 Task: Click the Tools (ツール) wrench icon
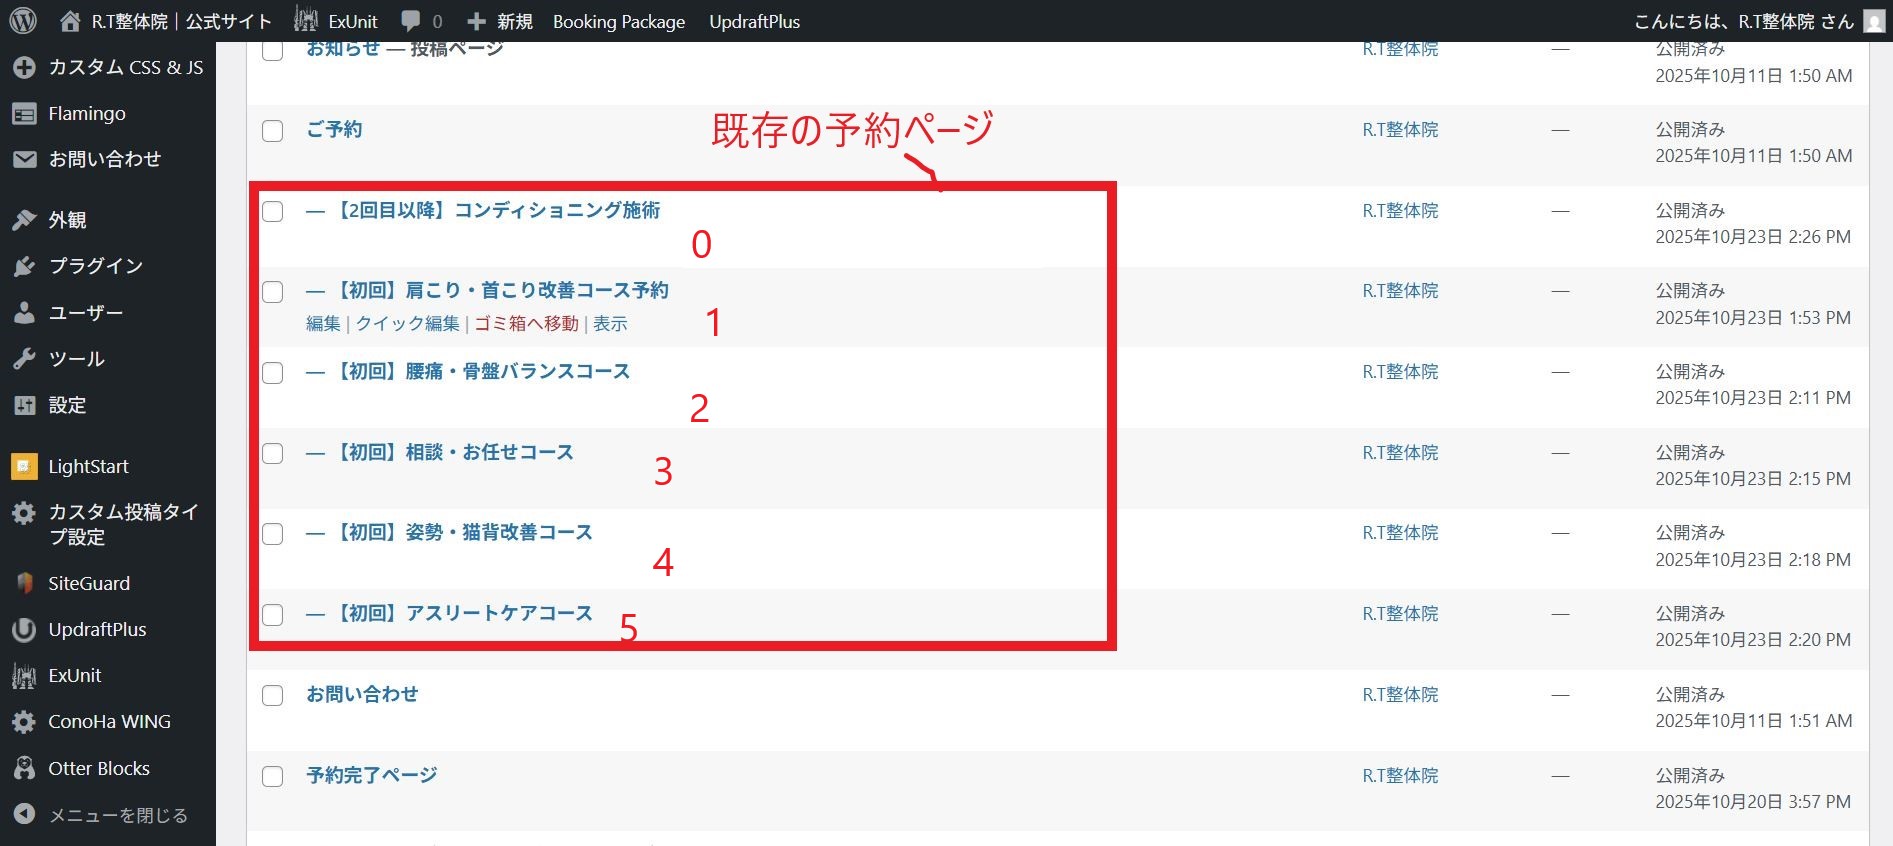24,359
